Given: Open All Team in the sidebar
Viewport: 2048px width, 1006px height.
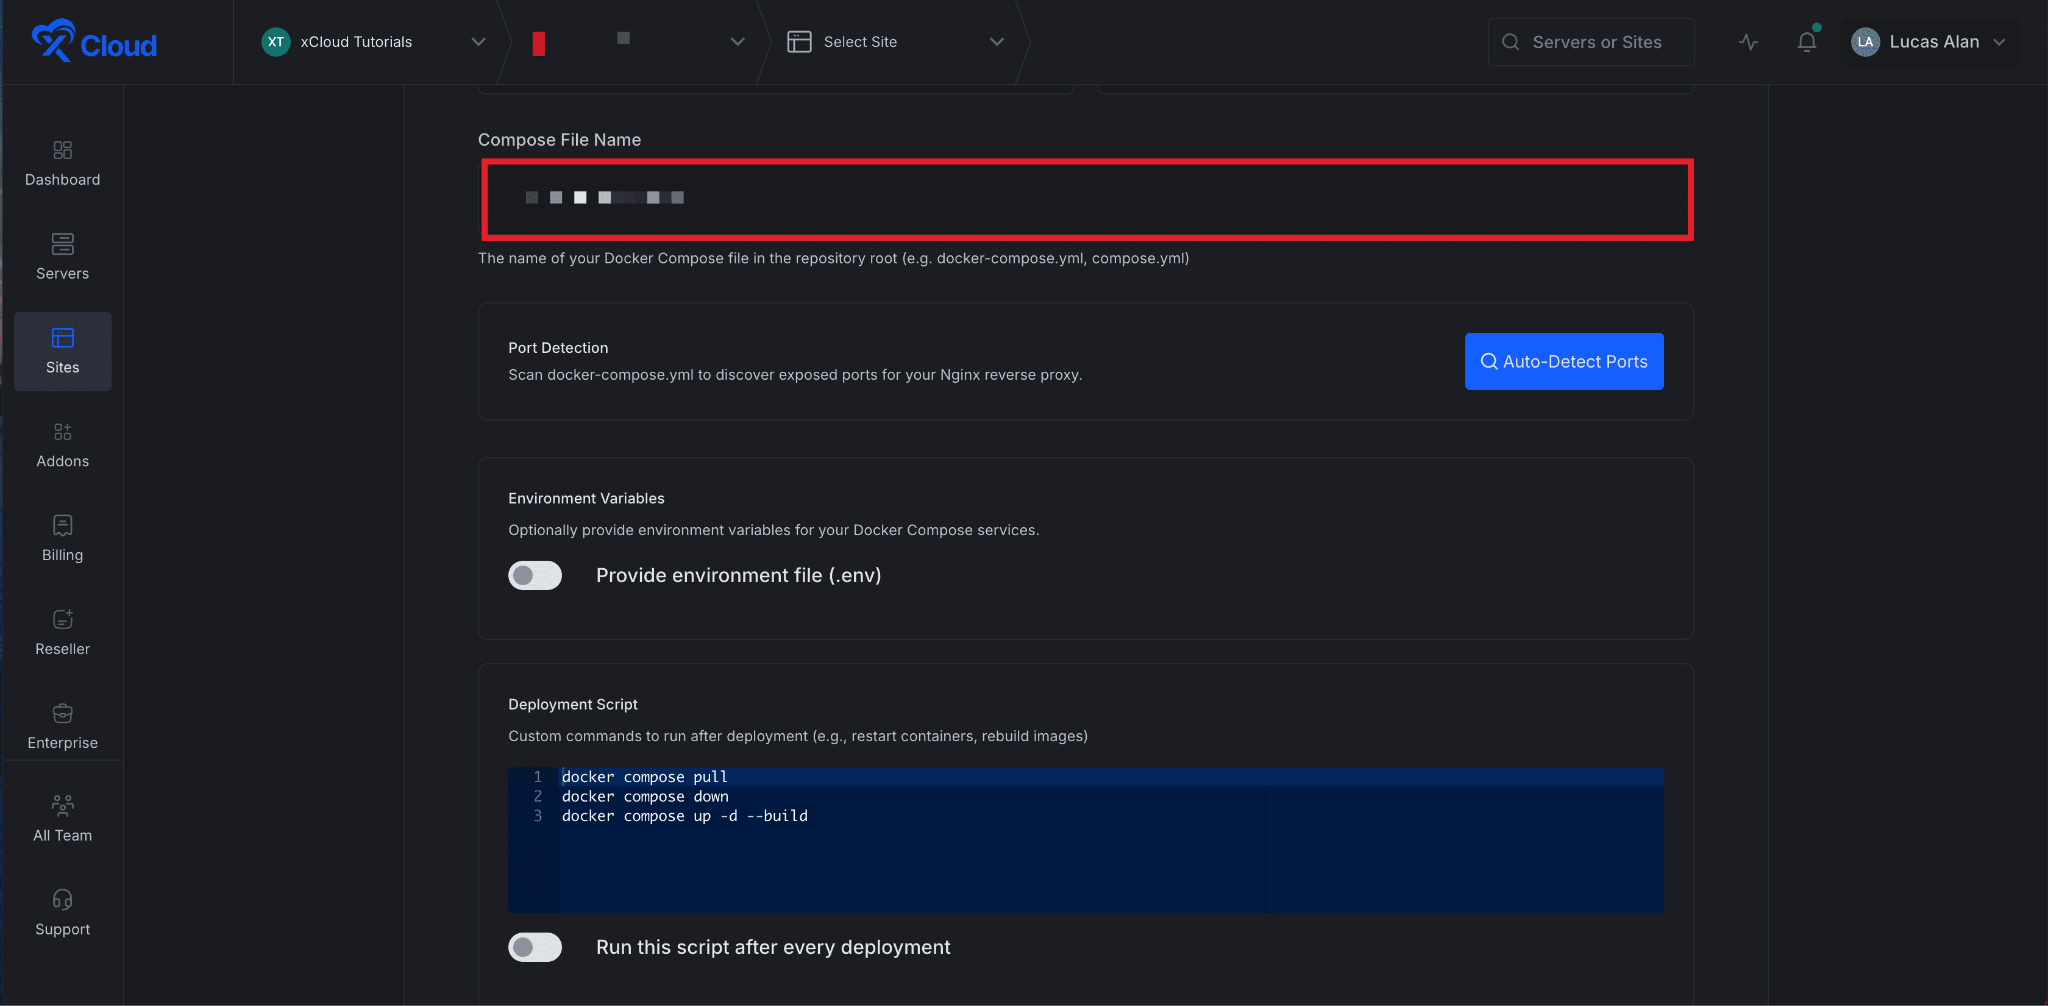Looking at the screenshot, I should (x=62, y=819).
